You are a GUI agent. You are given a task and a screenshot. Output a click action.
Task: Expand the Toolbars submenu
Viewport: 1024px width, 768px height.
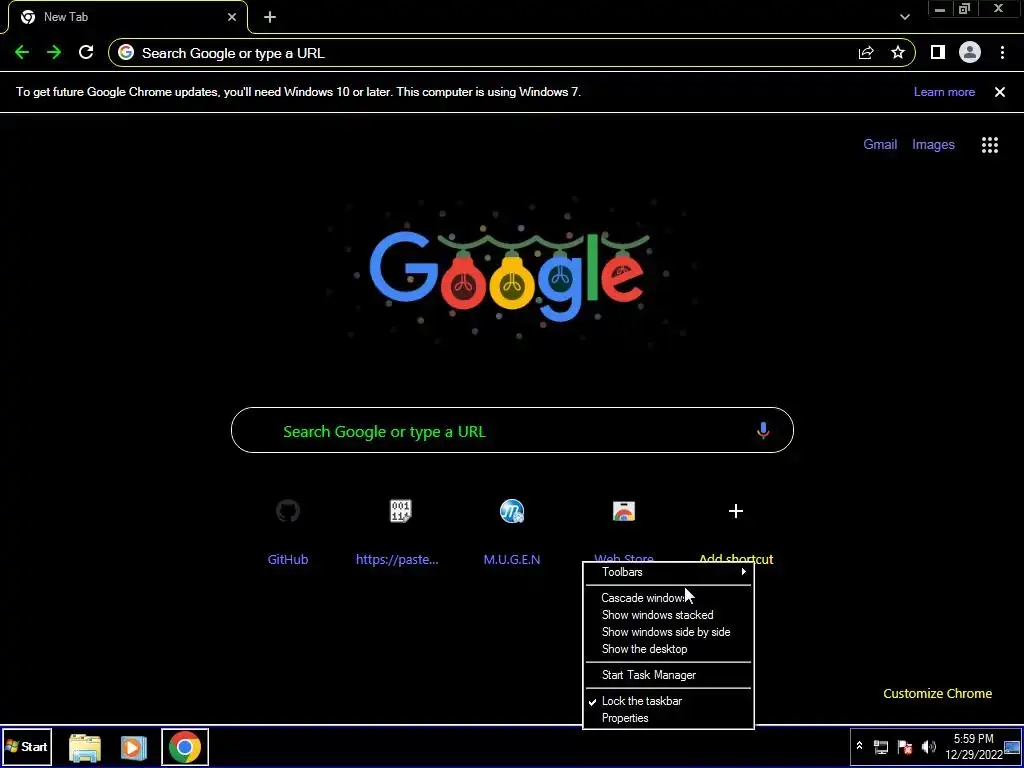click(x=668, y=572)
